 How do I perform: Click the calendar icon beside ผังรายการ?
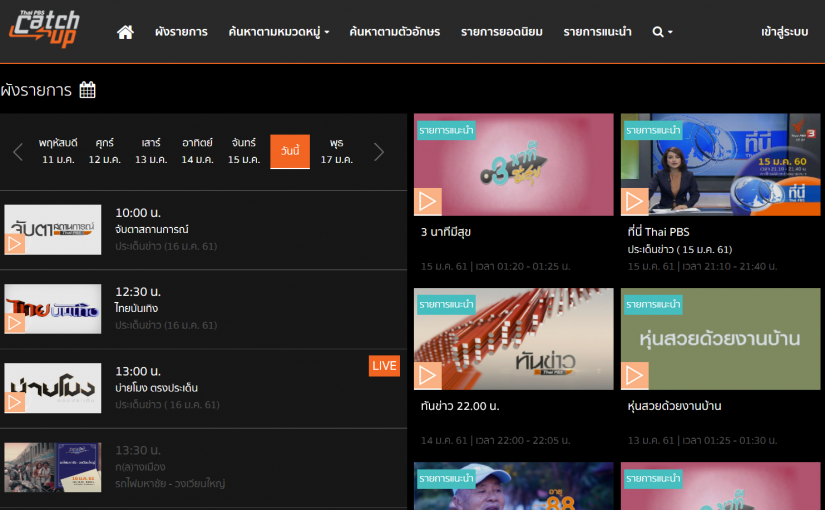click(x=88, y=90)
